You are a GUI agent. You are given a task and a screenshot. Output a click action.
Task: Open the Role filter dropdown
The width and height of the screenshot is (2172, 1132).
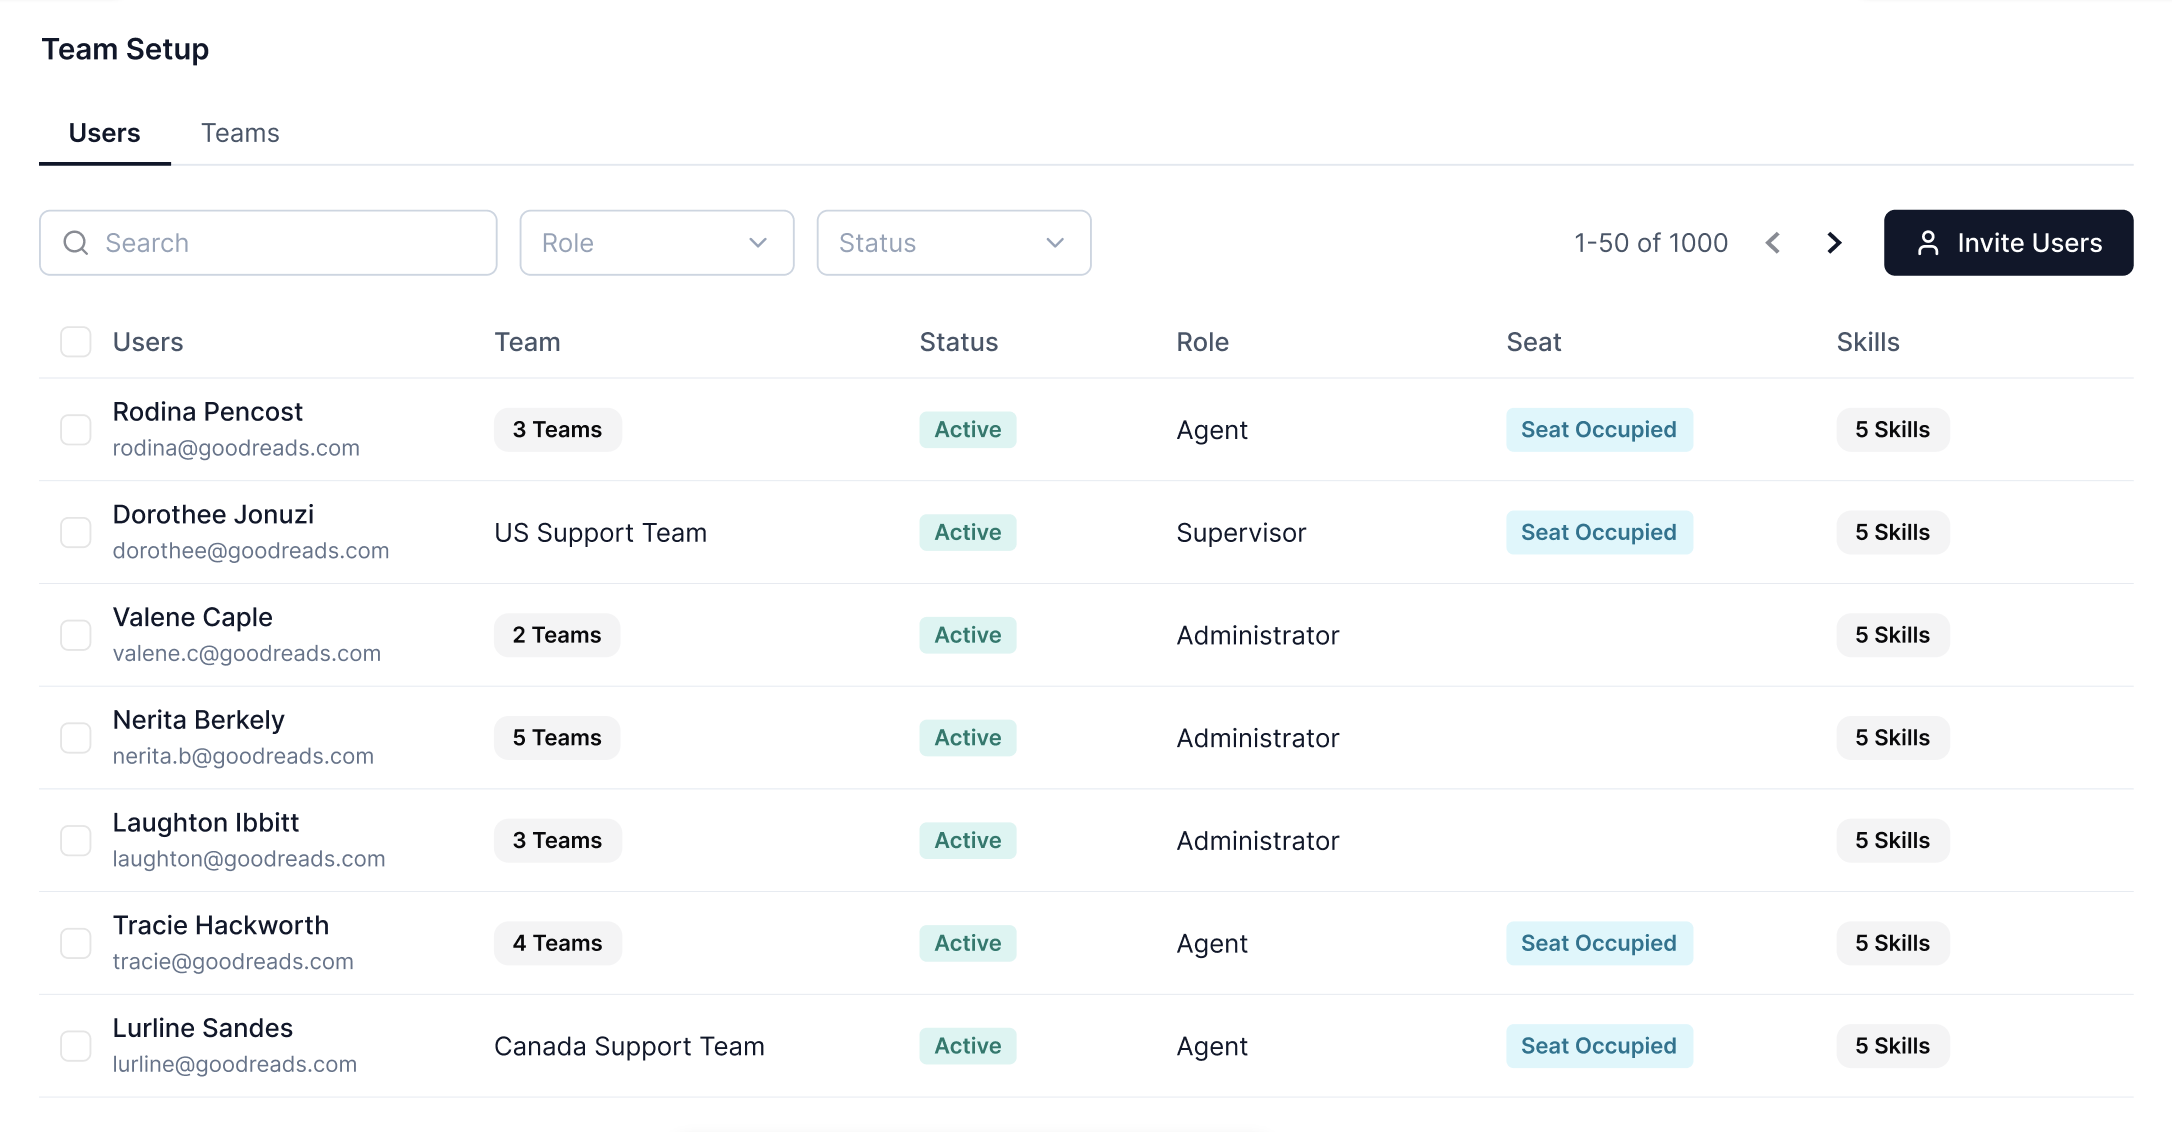(x=656, y=243)
